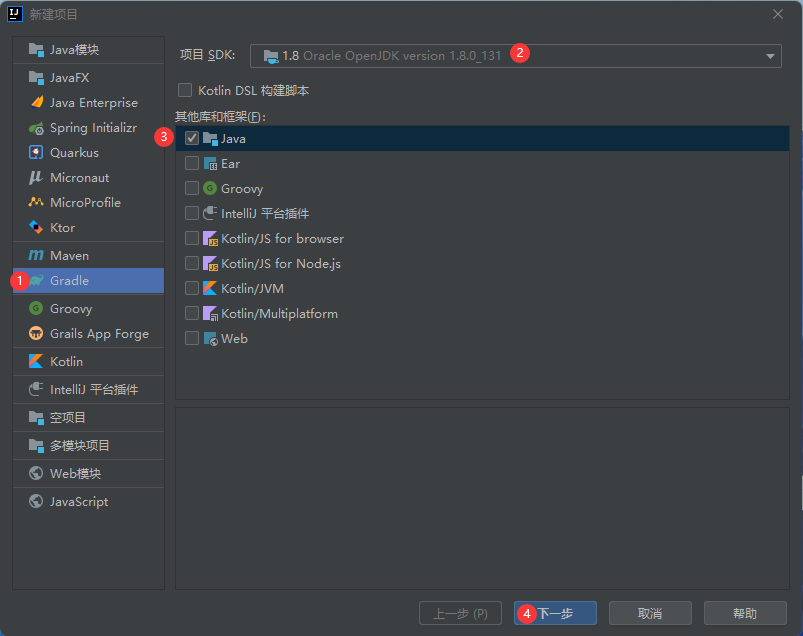Click the Grails App Forge icon
The width and height of the screenshot is (803, 636).
(x=36, y=333)
